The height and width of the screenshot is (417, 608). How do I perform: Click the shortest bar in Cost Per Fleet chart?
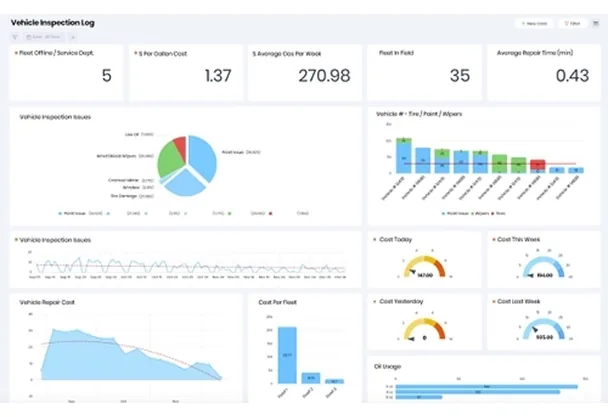tap(334, 381)
